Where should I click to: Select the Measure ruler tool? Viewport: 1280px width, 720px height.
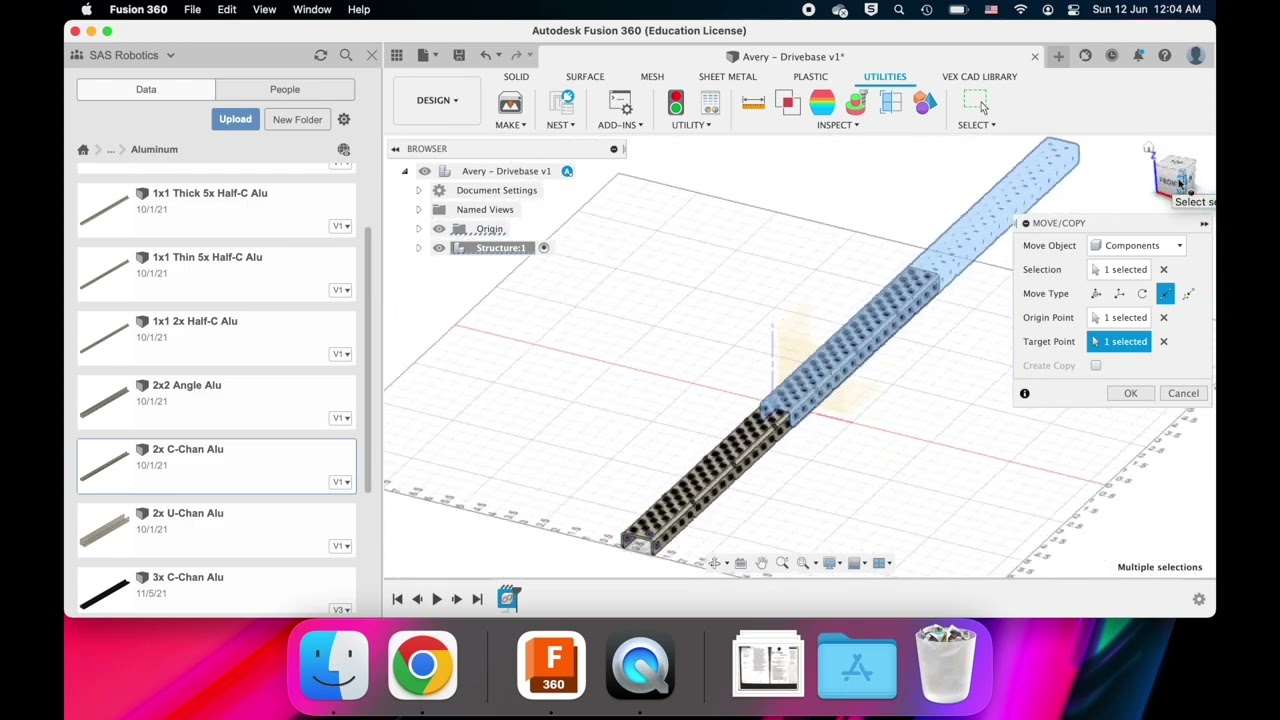[753, 102]
